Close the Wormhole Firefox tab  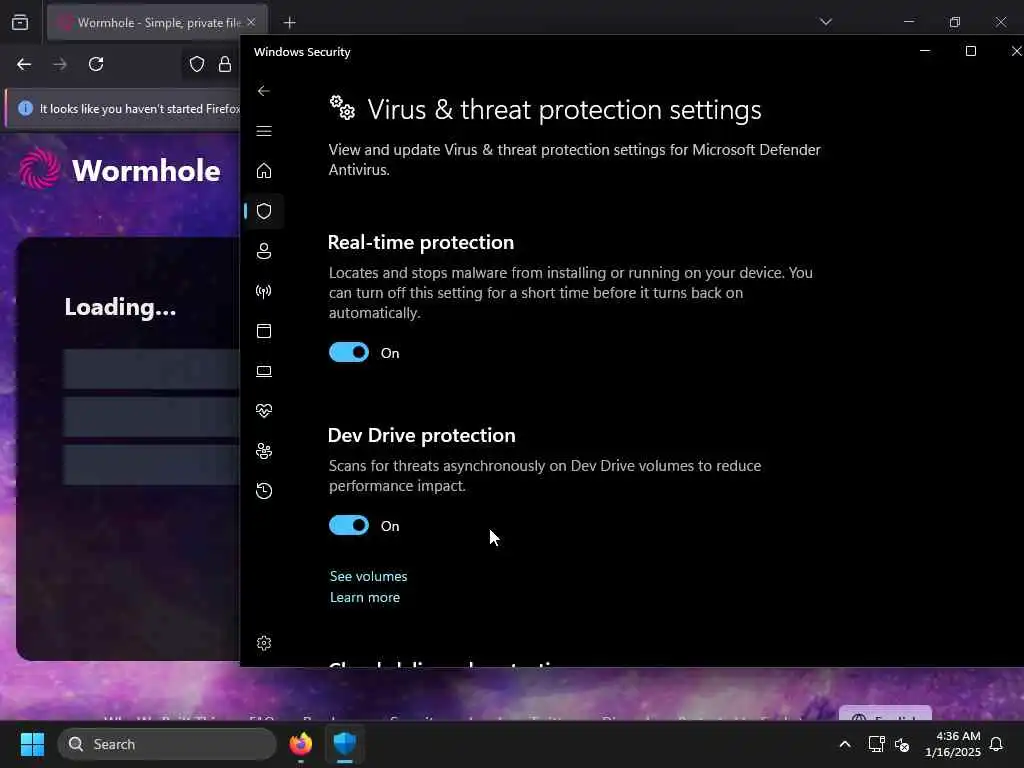coord(251,22)
